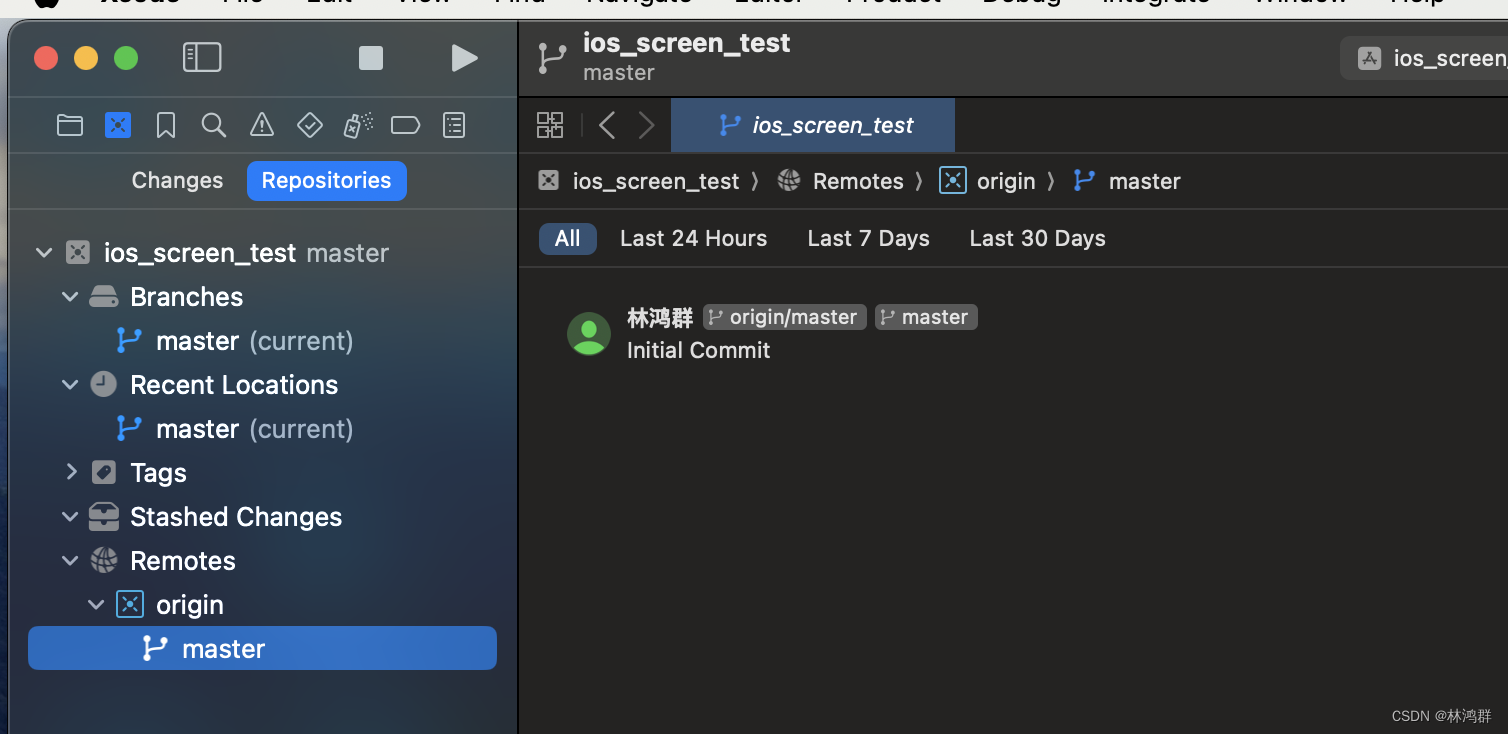Click the origin/master branch badge

coord(785,317)
